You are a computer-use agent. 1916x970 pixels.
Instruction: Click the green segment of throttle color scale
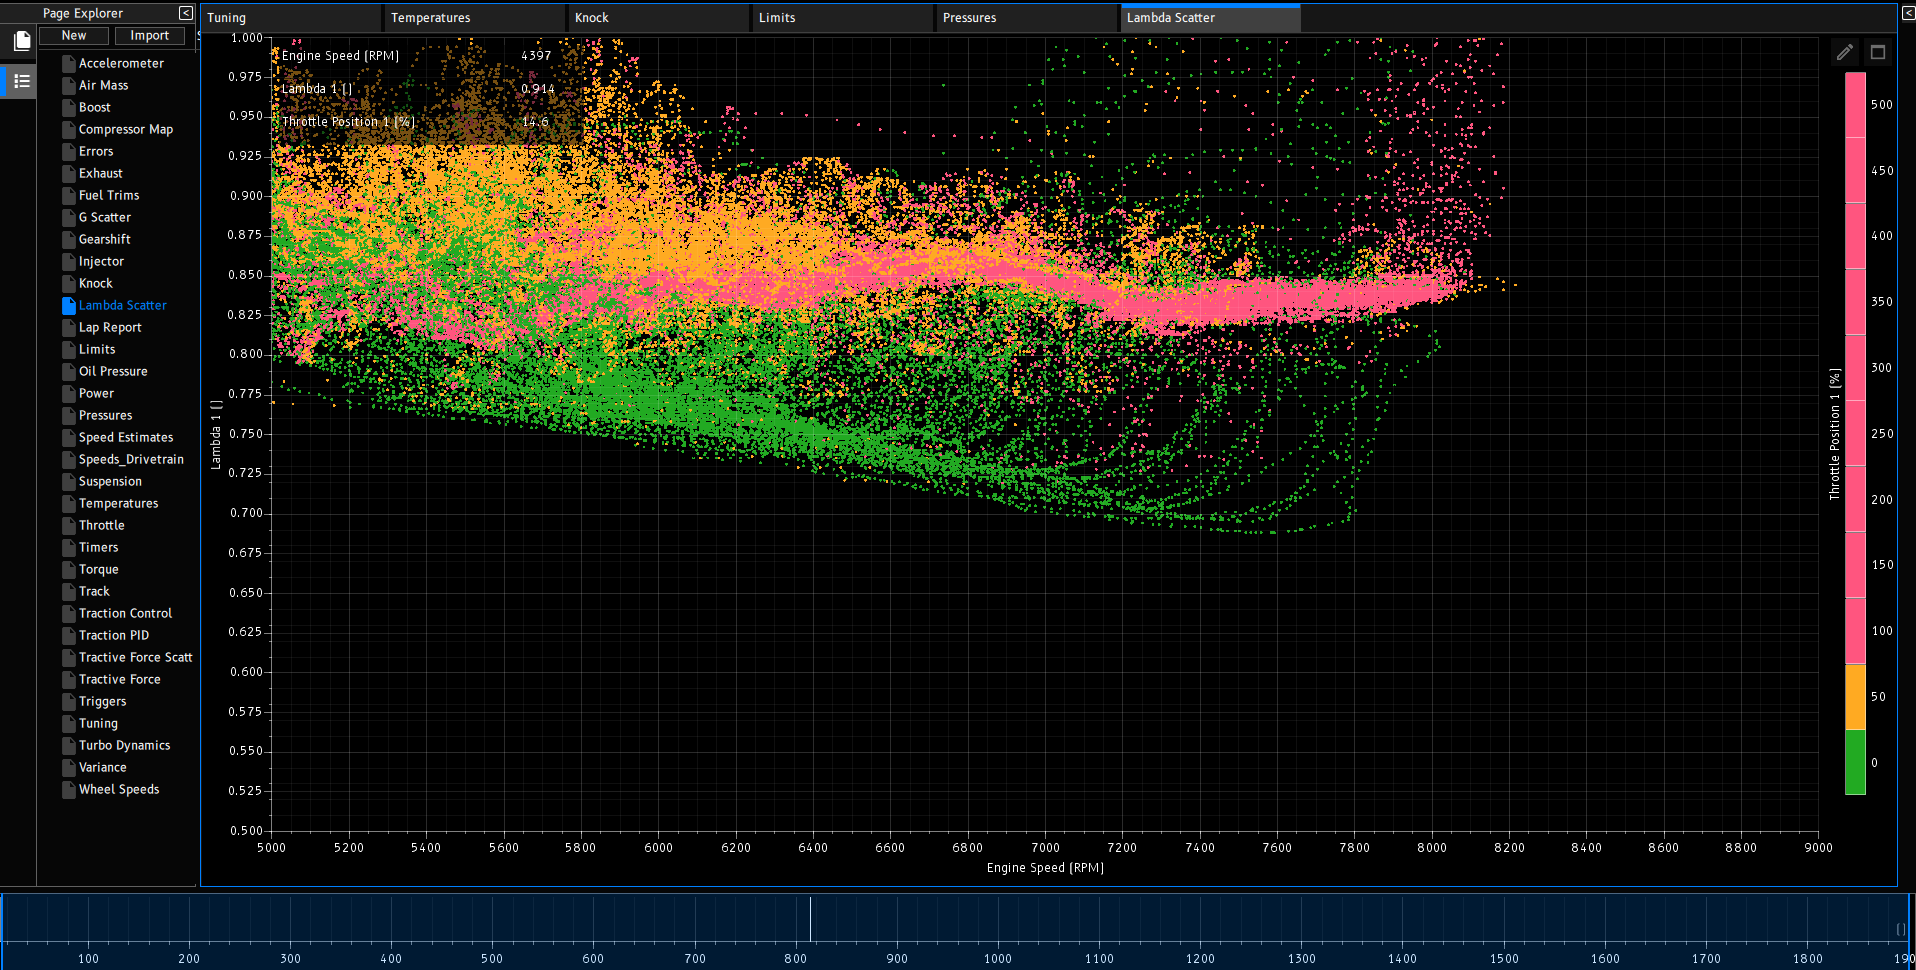(x=1855, y=762)
